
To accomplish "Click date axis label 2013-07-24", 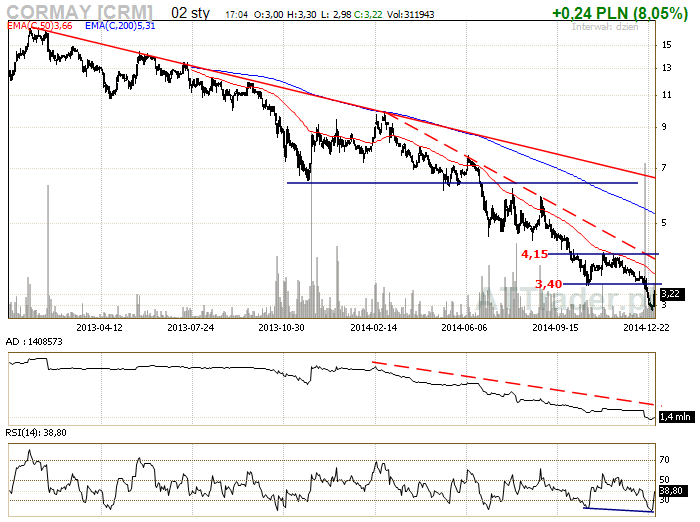I will click(x=191, y=328).
